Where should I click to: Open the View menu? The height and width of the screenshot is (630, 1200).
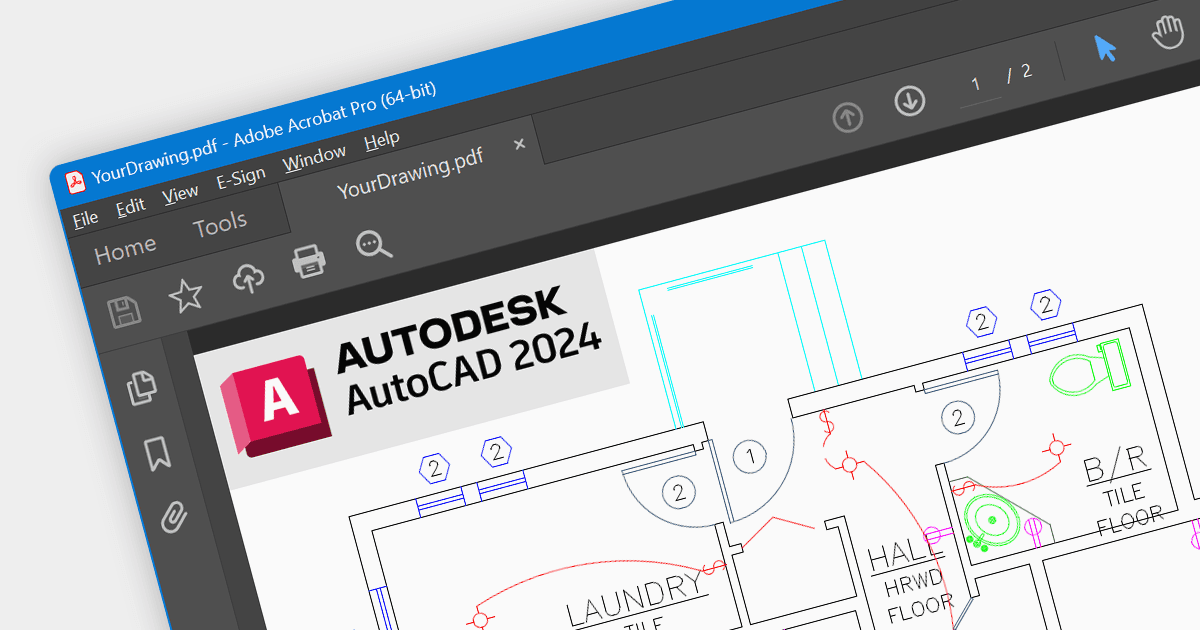coord(180,193)
